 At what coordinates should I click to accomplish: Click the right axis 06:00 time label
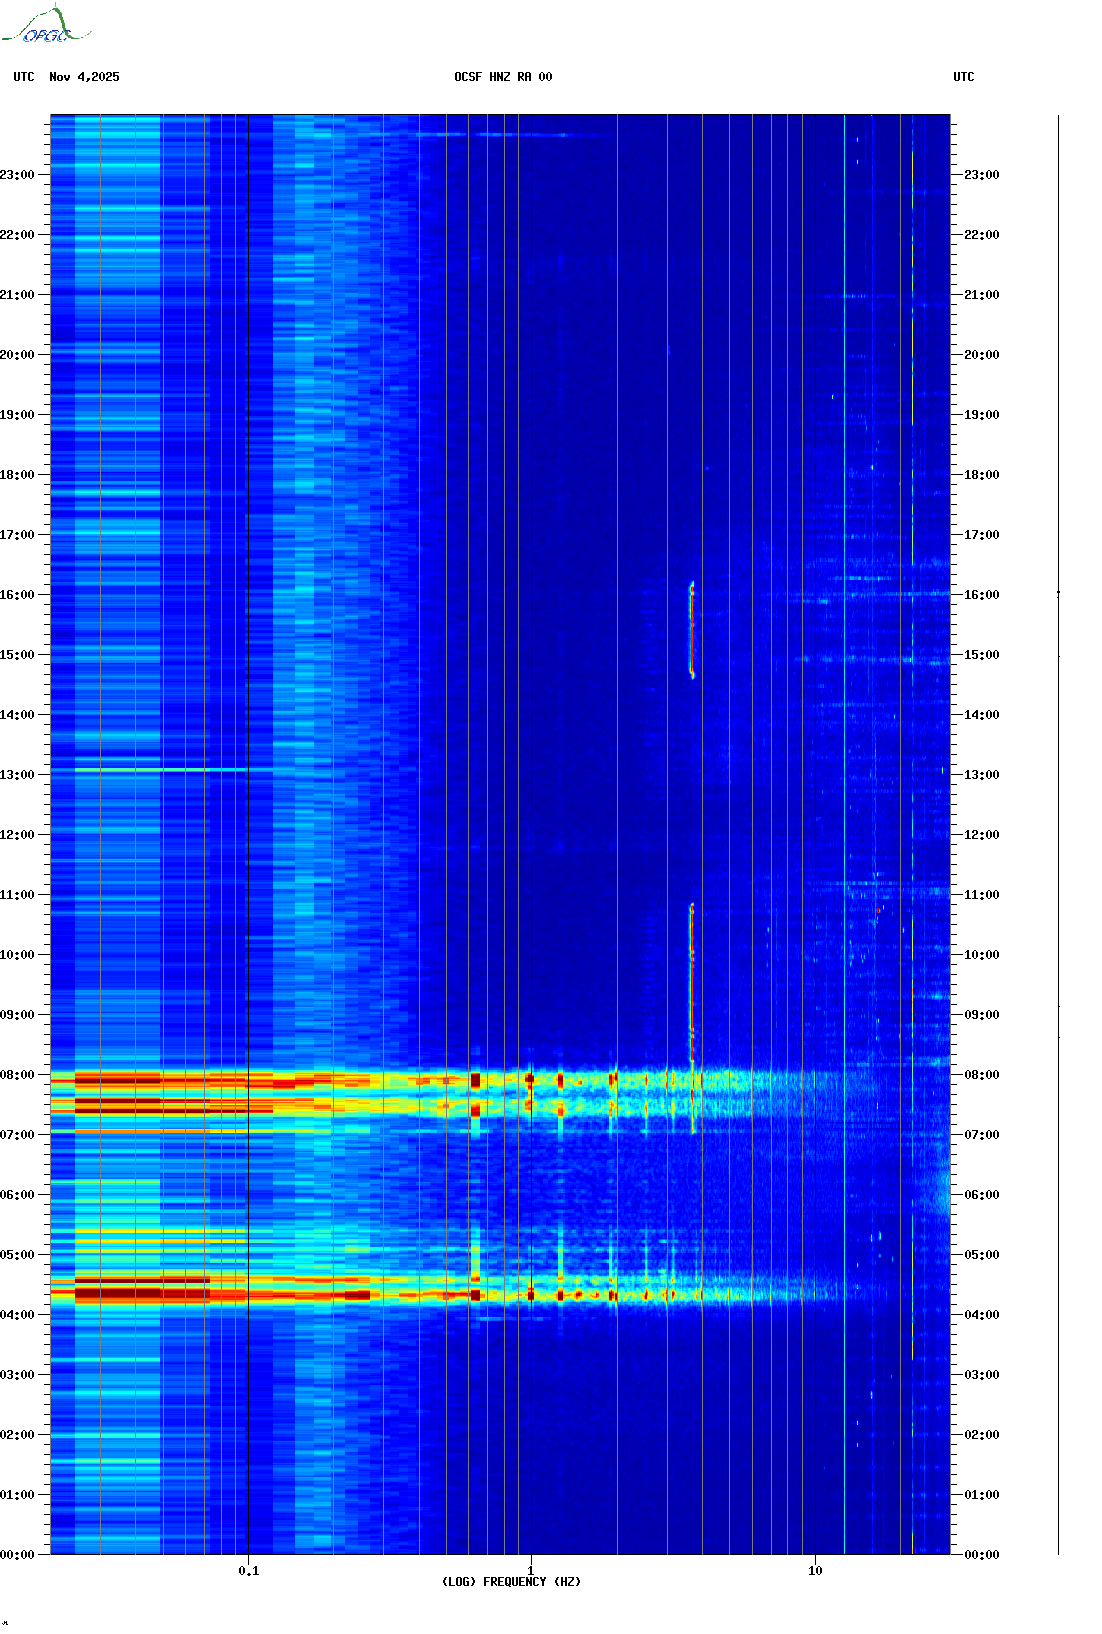pyautogui.click(x=982, y=1195)
